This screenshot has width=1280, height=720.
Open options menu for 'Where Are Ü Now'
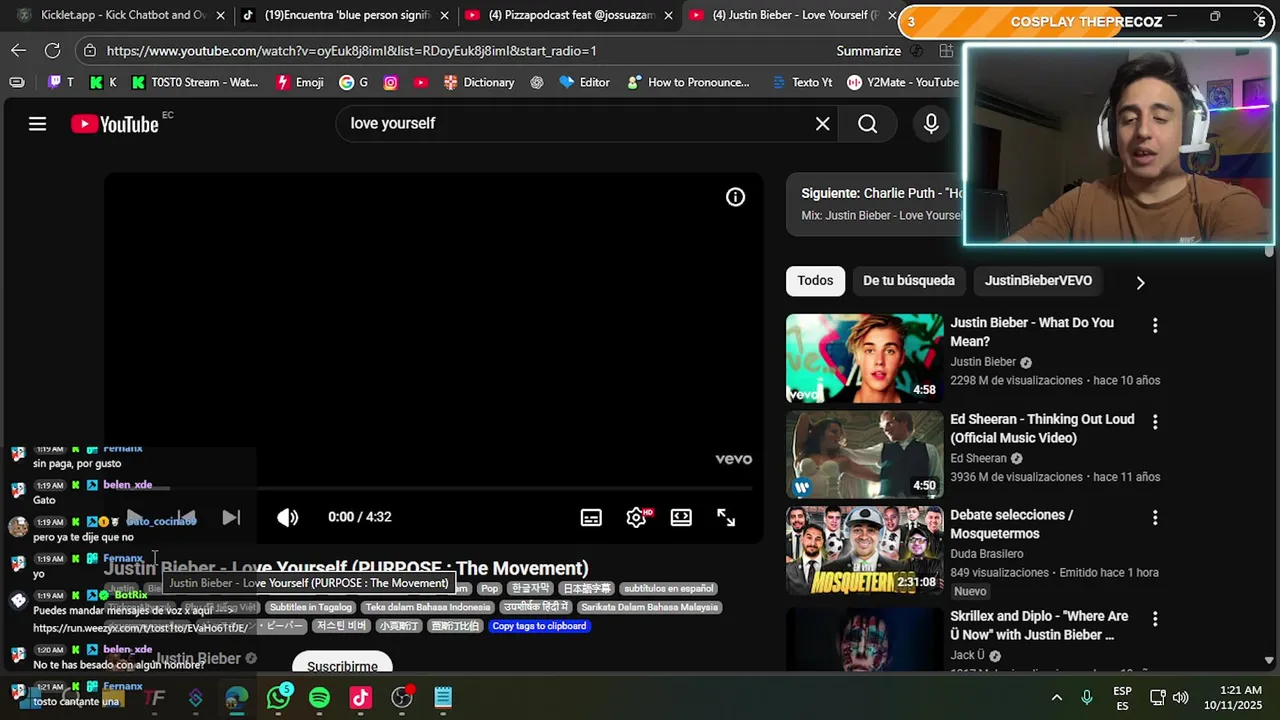pyautogui.click(x=1155, y=619)
